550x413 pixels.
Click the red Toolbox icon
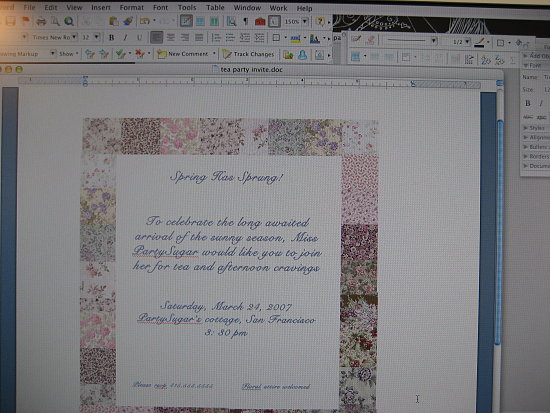click(x=260, y=22)
